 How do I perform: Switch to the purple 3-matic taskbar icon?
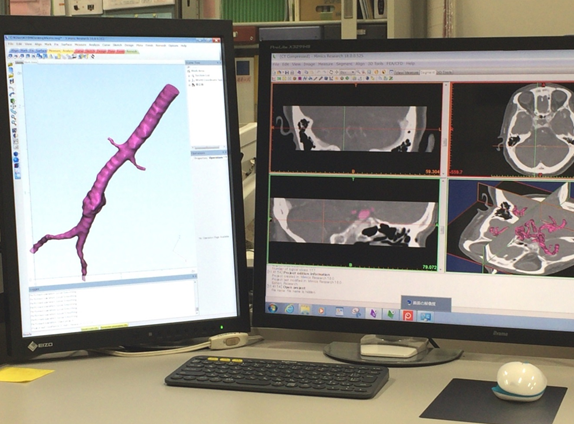pos(373,313)
